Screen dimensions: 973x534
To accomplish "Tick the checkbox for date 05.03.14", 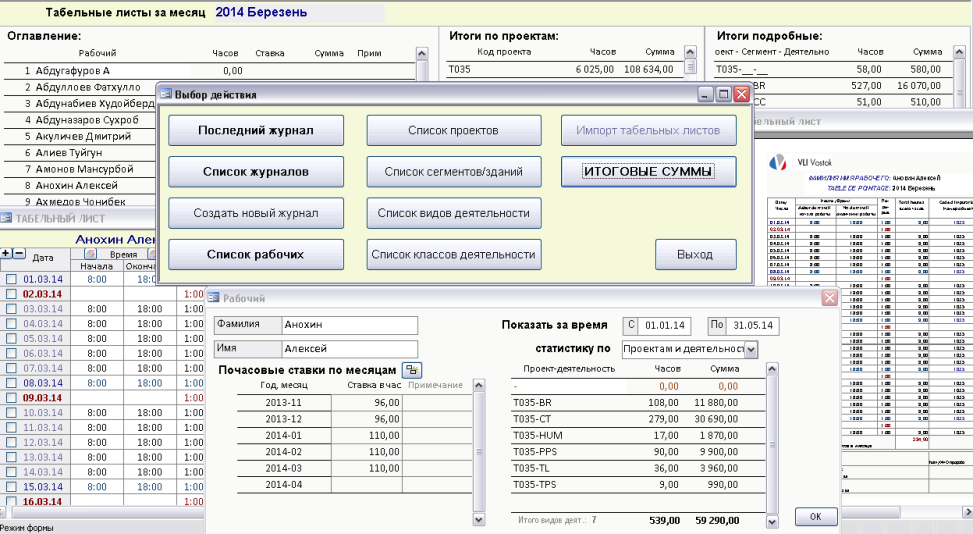I will click(x=12, y=339).
